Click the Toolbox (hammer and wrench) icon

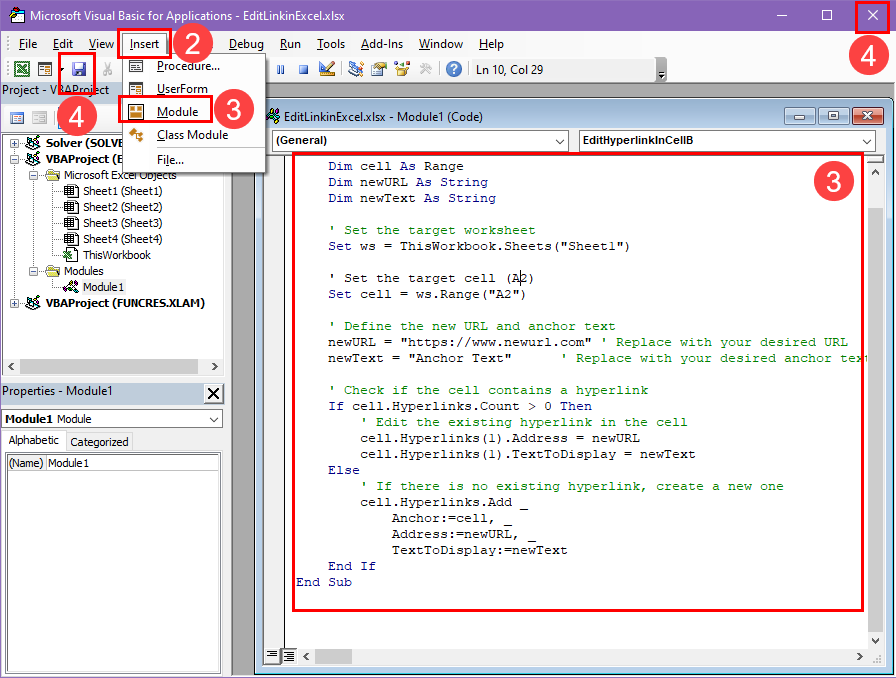click(x=425, y=69)
